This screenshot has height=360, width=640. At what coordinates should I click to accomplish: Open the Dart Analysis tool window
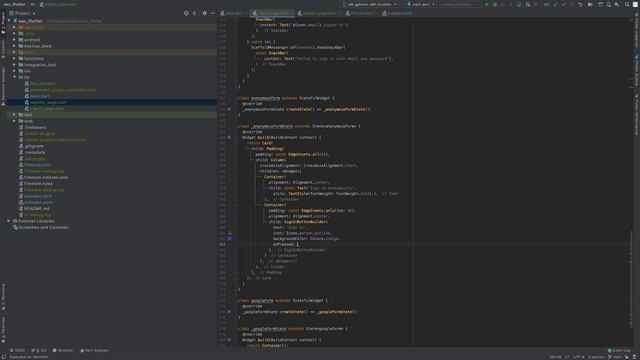pyautogui.click(x=94, y=350)
